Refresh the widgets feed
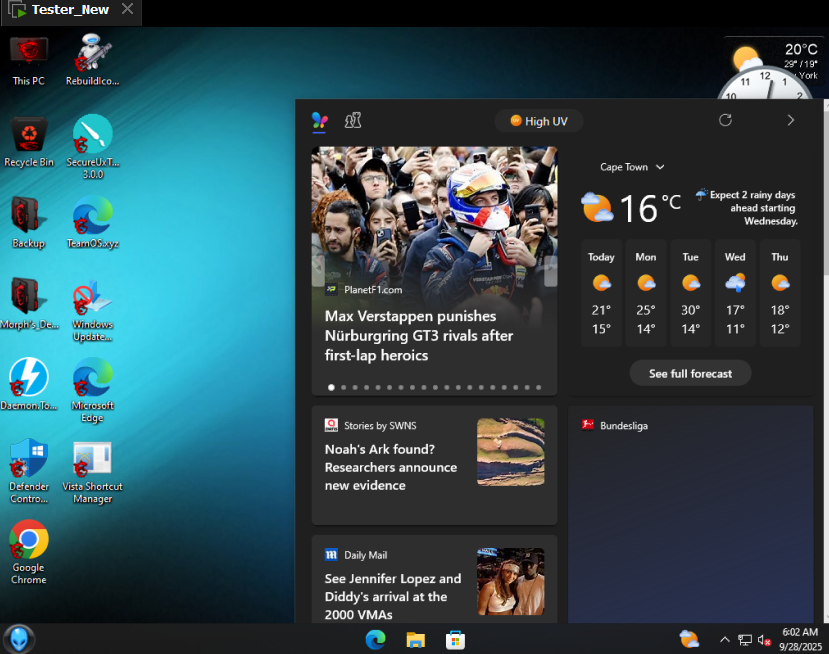Screen dimensions: 829x654 [x=725, y=120]
